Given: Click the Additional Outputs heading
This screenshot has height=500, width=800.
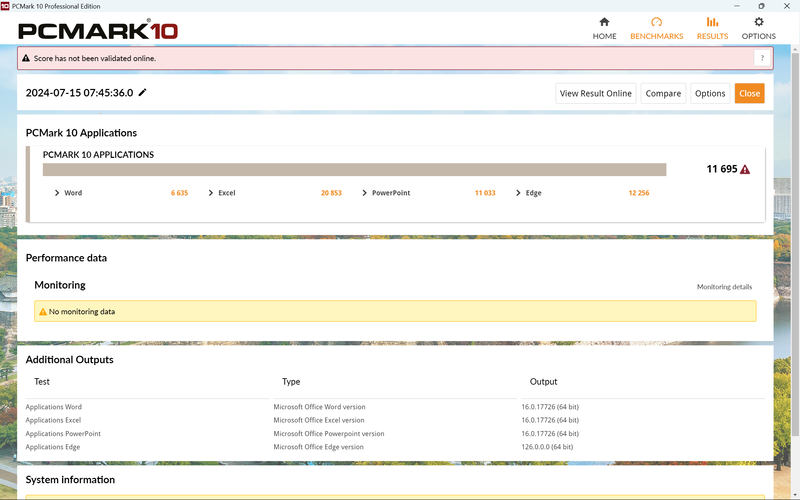Looking at the screenshot, I should tap(69, 360).
